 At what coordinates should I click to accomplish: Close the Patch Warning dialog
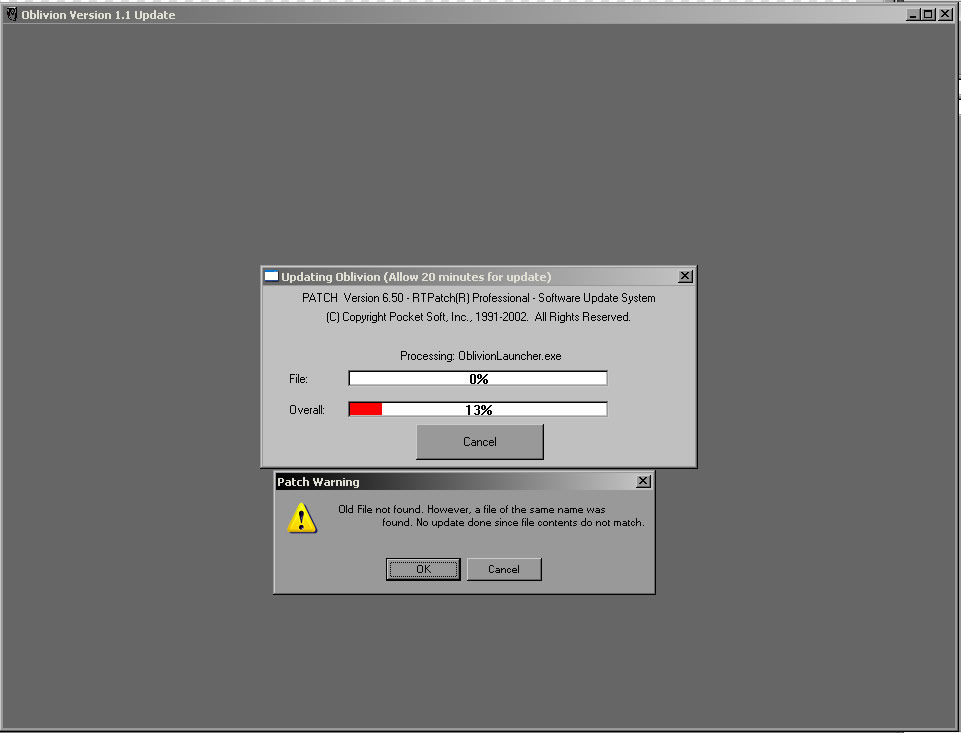click(x=643, y=481)
